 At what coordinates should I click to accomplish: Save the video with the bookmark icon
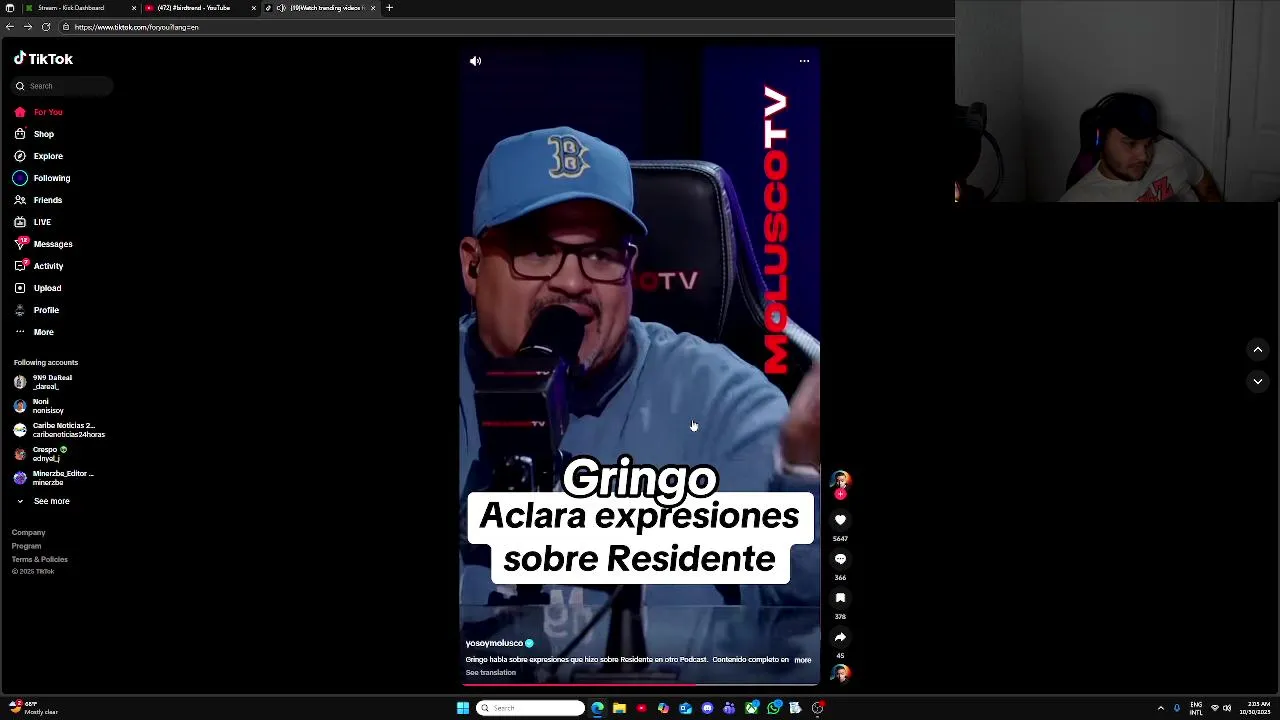tap(840, 598)
